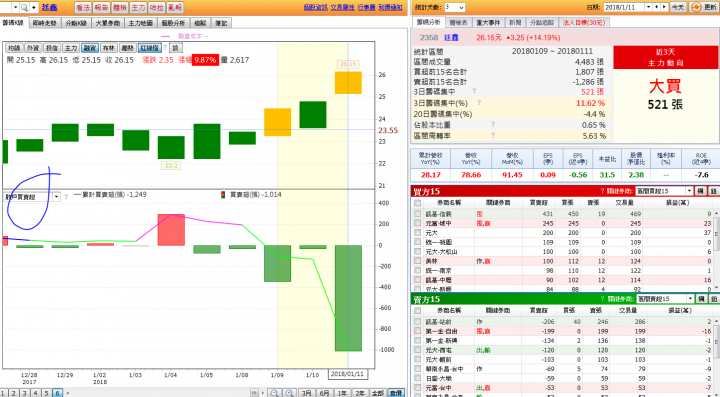Click the plus icon beside search

coord(34,7)
